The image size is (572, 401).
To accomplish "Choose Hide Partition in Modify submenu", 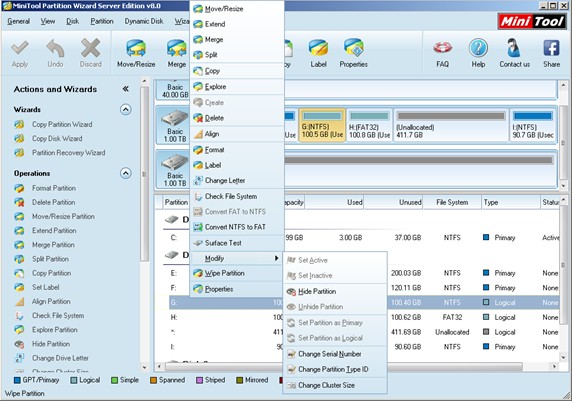I will [x=335, y=292].
